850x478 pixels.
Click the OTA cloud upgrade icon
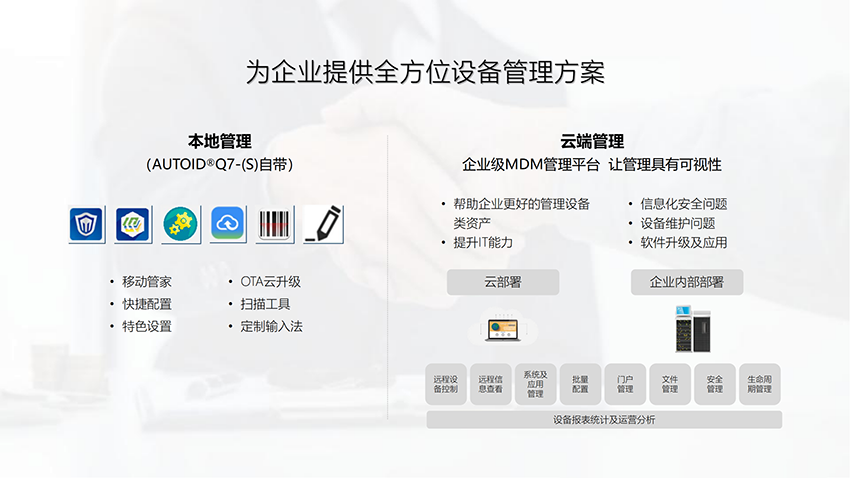(228, 224)
